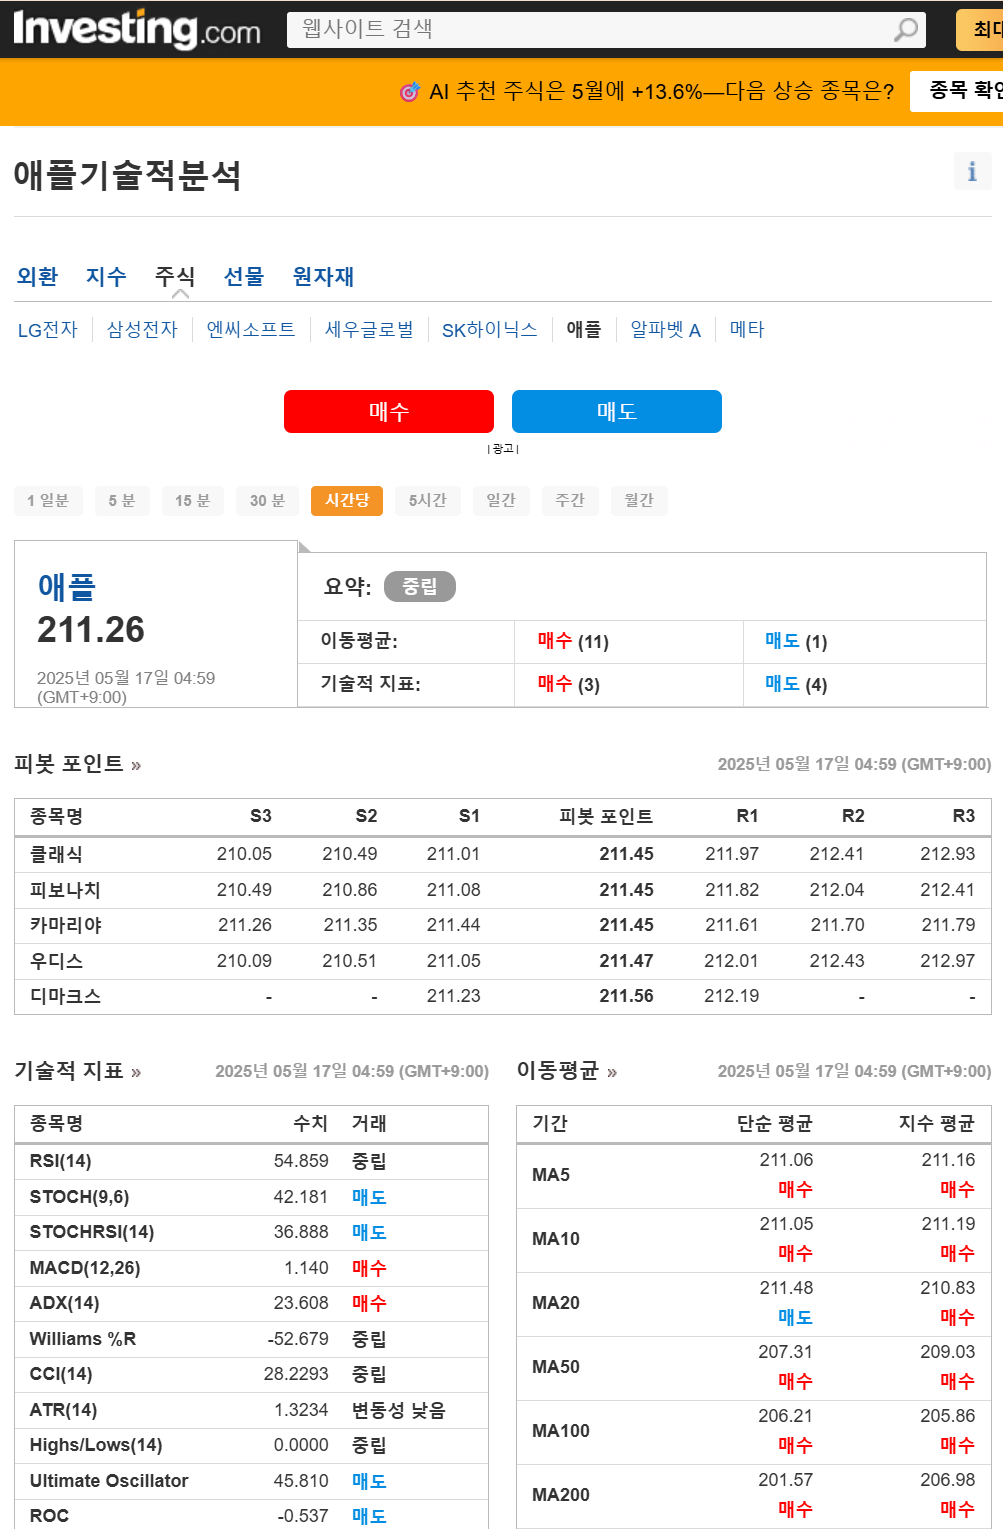Screen dimensions: 1003x1529
Task: Click the 카마리야 pivot row label
Action: click(66, 925)
